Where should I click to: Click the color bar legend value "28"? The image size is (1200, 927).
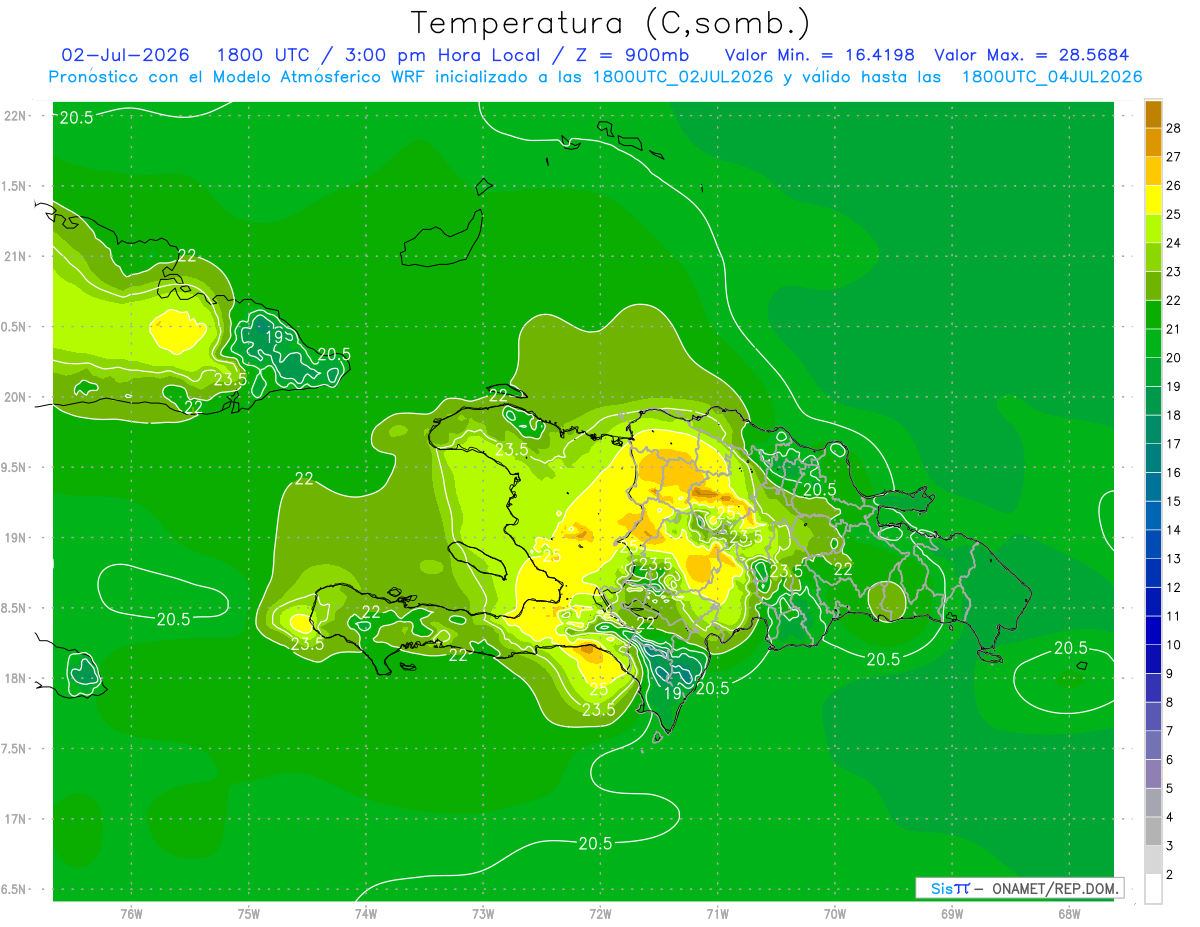[1174, 128]
